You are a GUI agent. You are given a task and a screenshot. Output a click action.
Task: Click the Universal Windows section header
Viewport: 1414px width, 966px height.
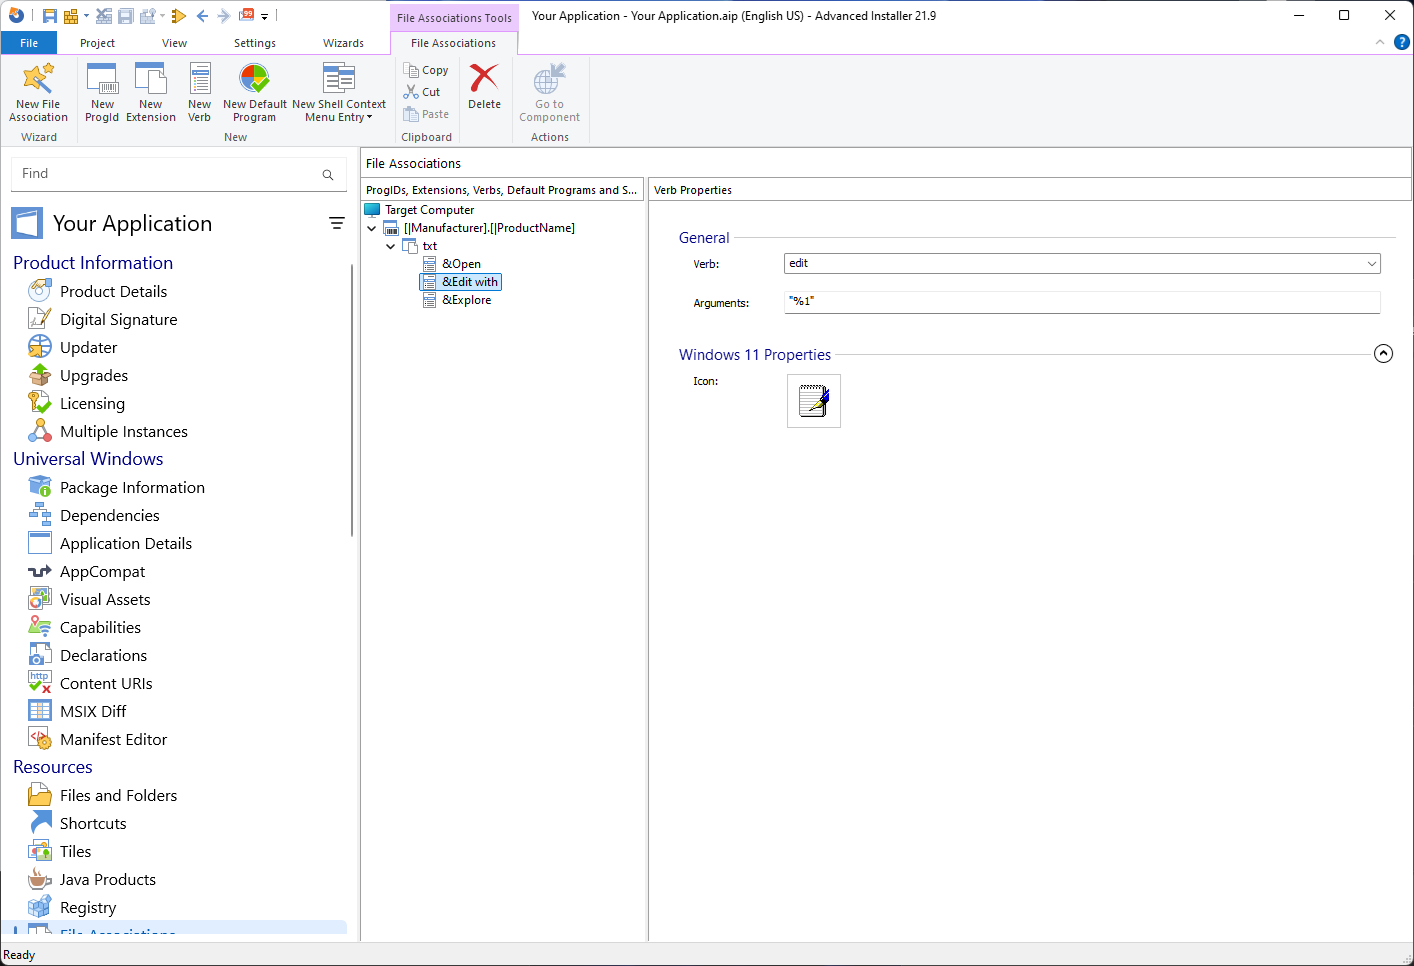click(88, 459)
